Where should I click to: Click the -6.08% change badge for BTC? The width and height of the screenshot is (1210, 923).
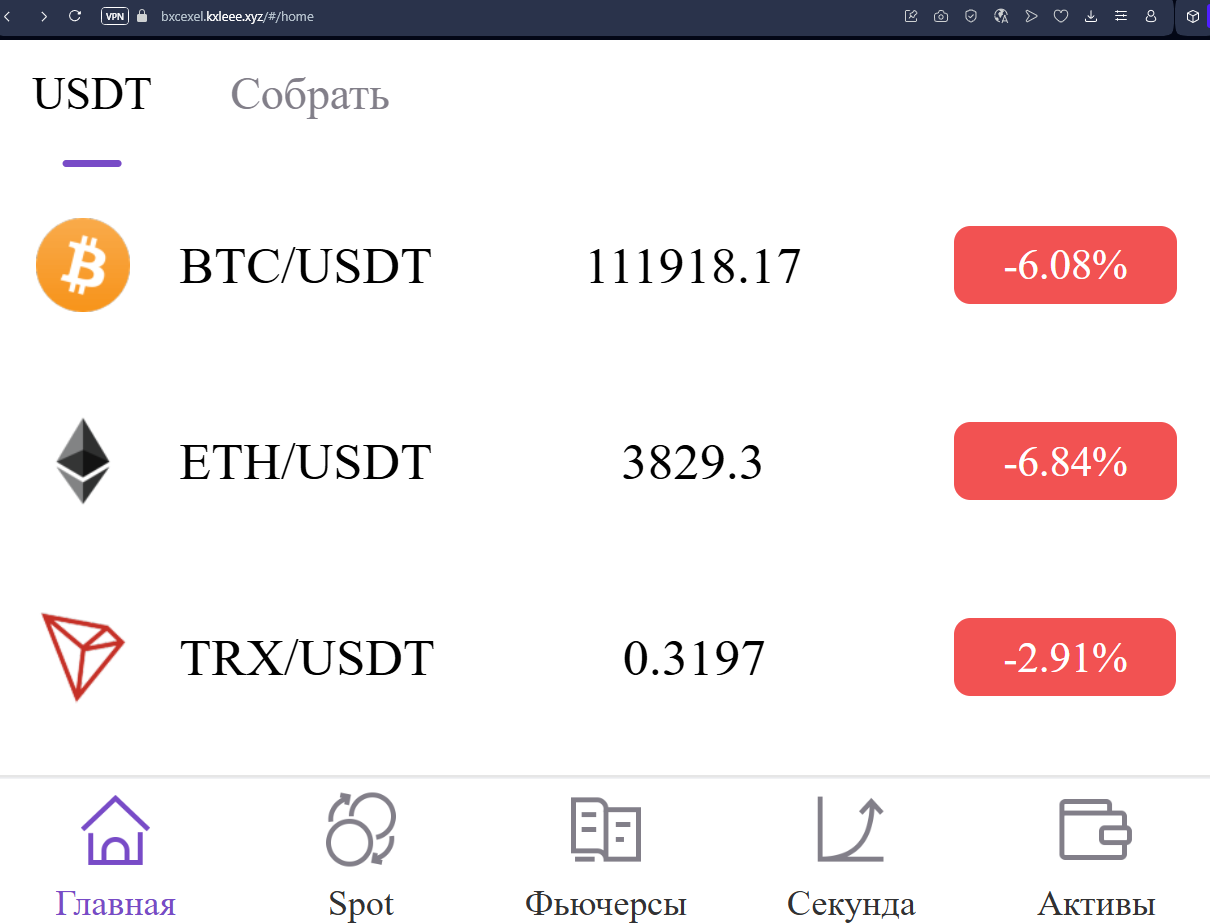tap(1064, 265)
